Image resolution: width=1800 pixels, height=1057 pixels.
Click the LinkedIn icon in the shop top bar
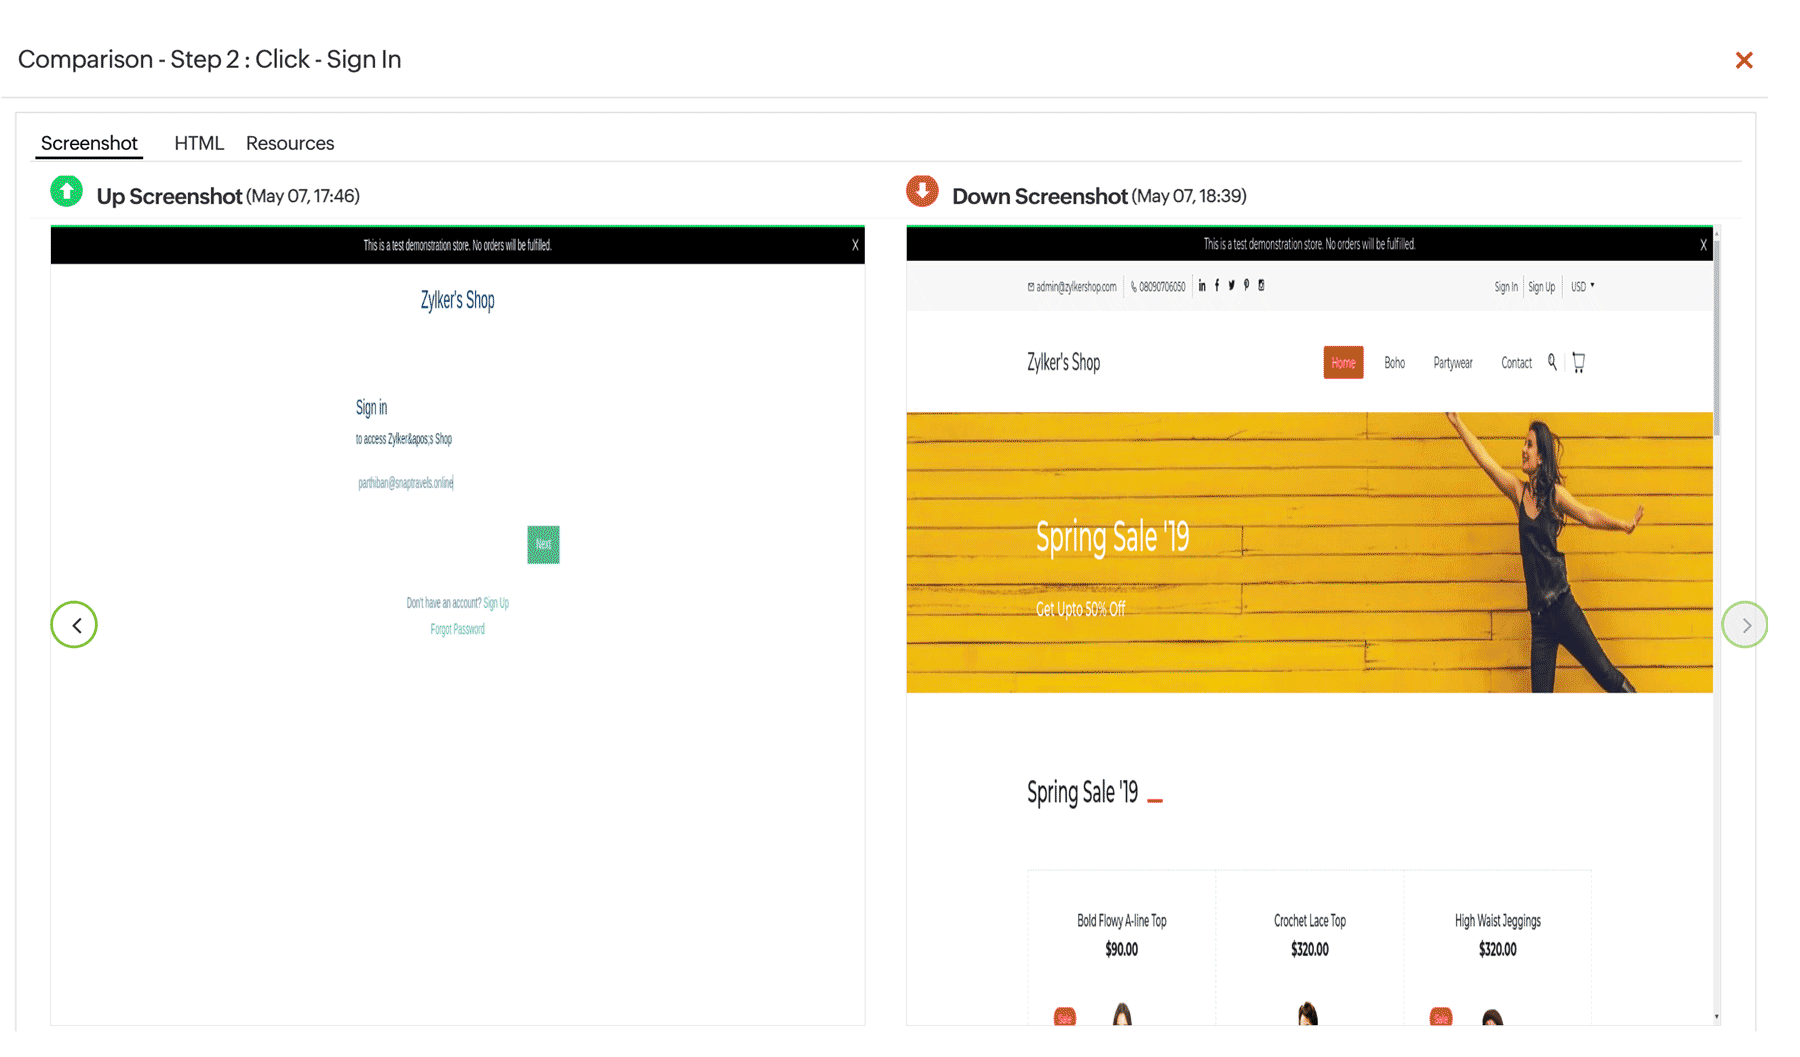tap(1201, 286)
